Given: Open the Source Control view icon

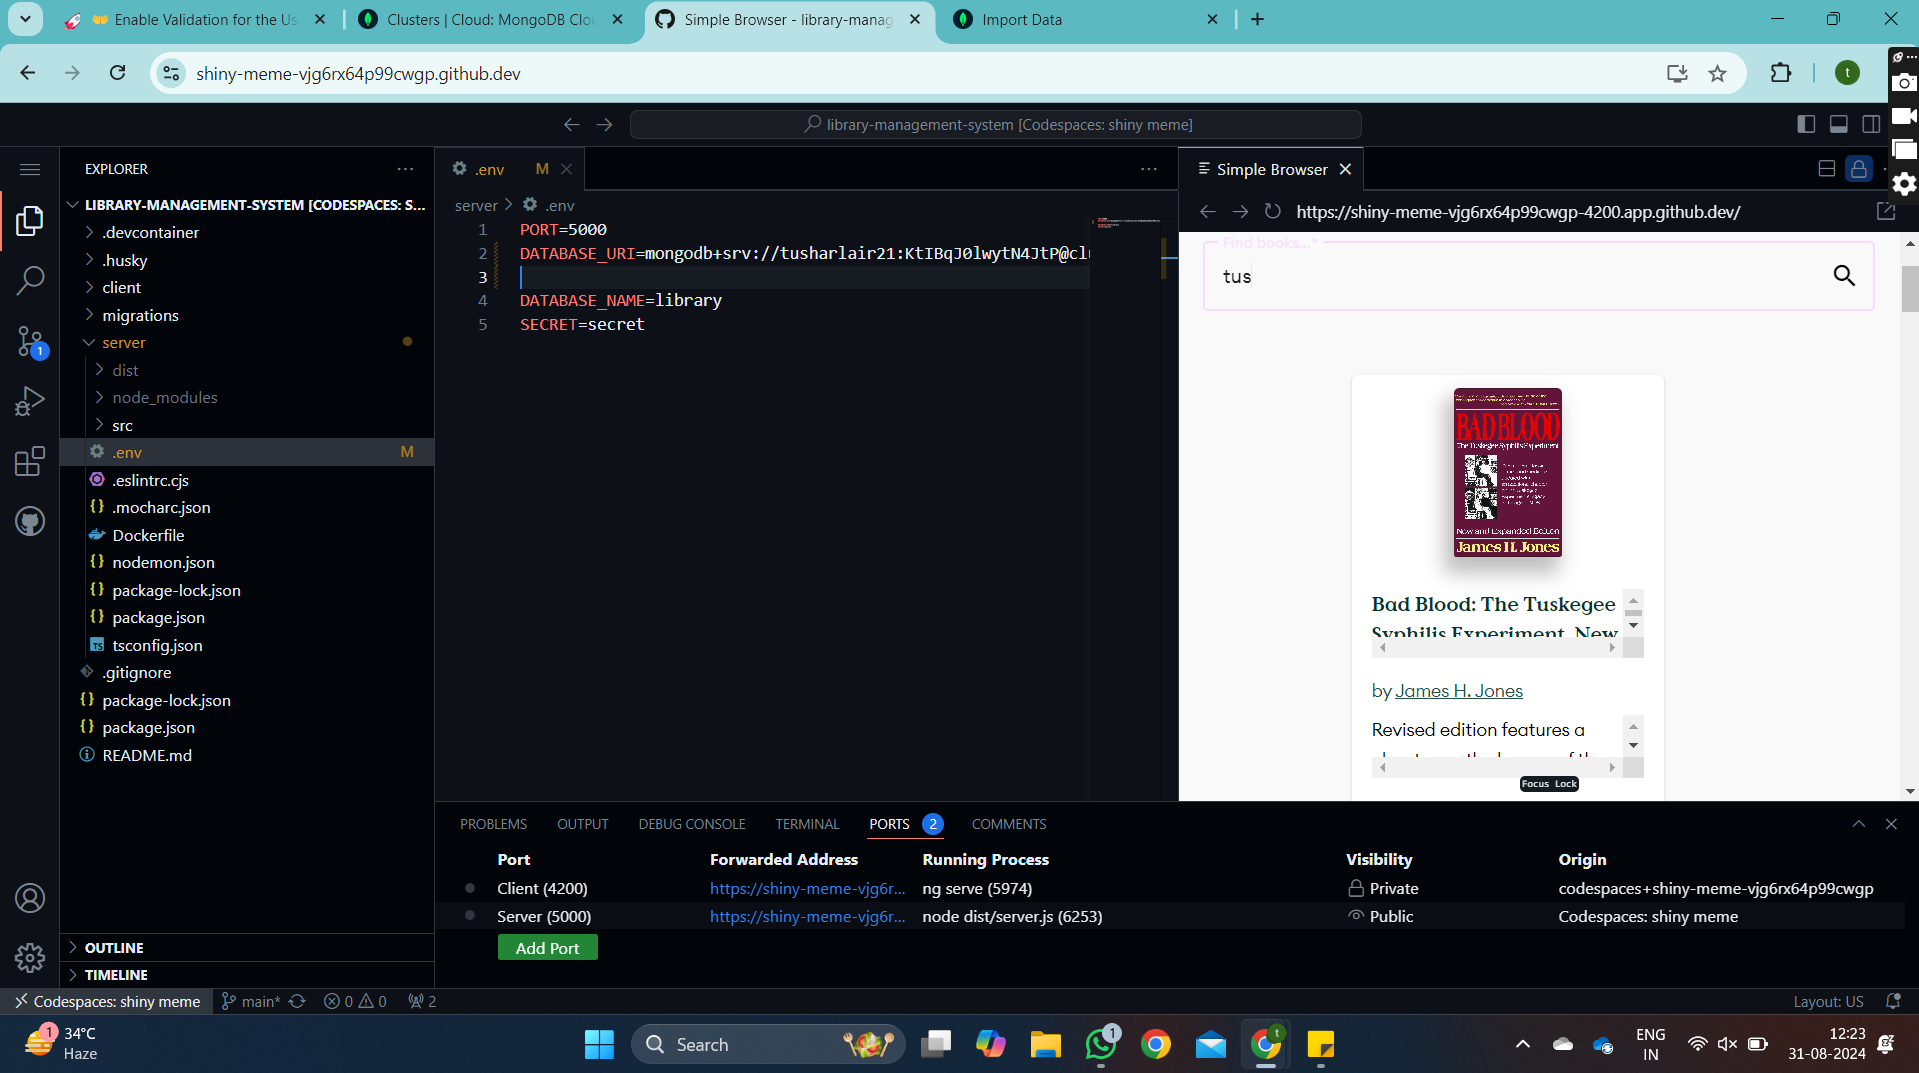Looking at the screenshot, I should click(x=30, y=342).
